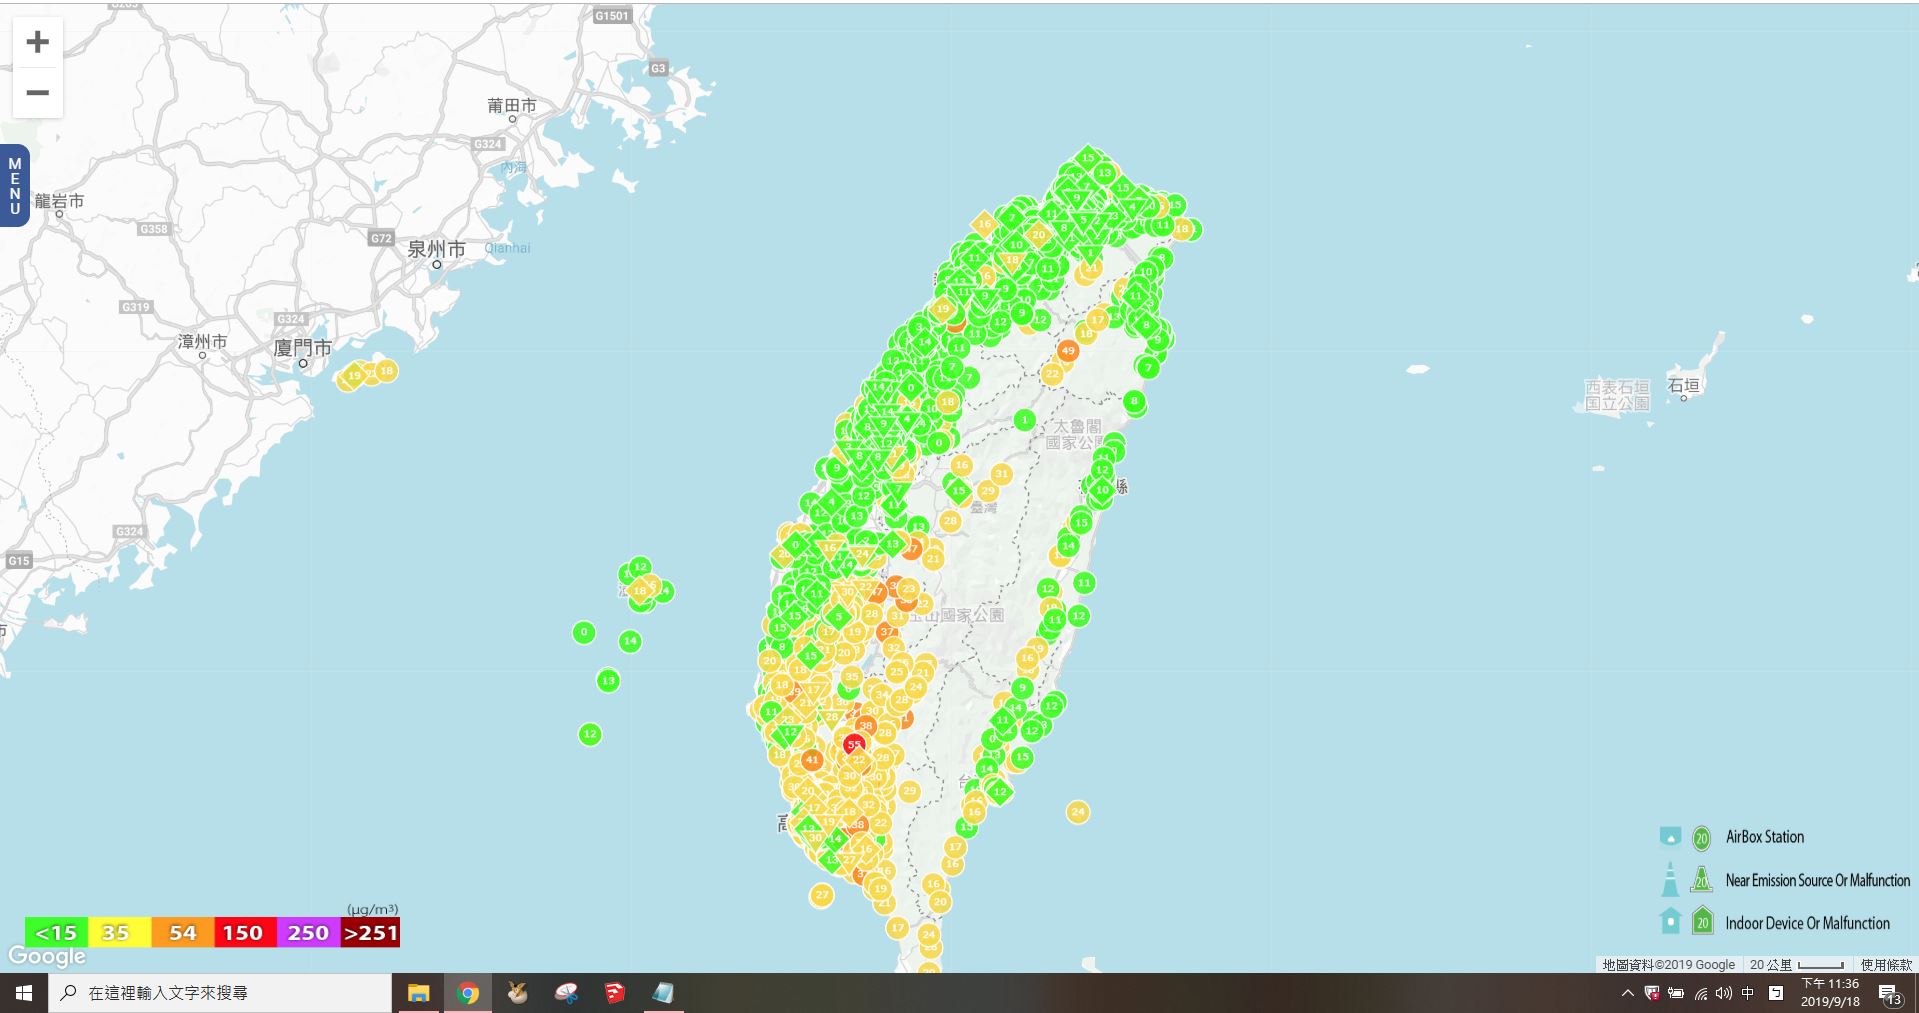Show hidden system tray icons

[x=1627, y=993]
